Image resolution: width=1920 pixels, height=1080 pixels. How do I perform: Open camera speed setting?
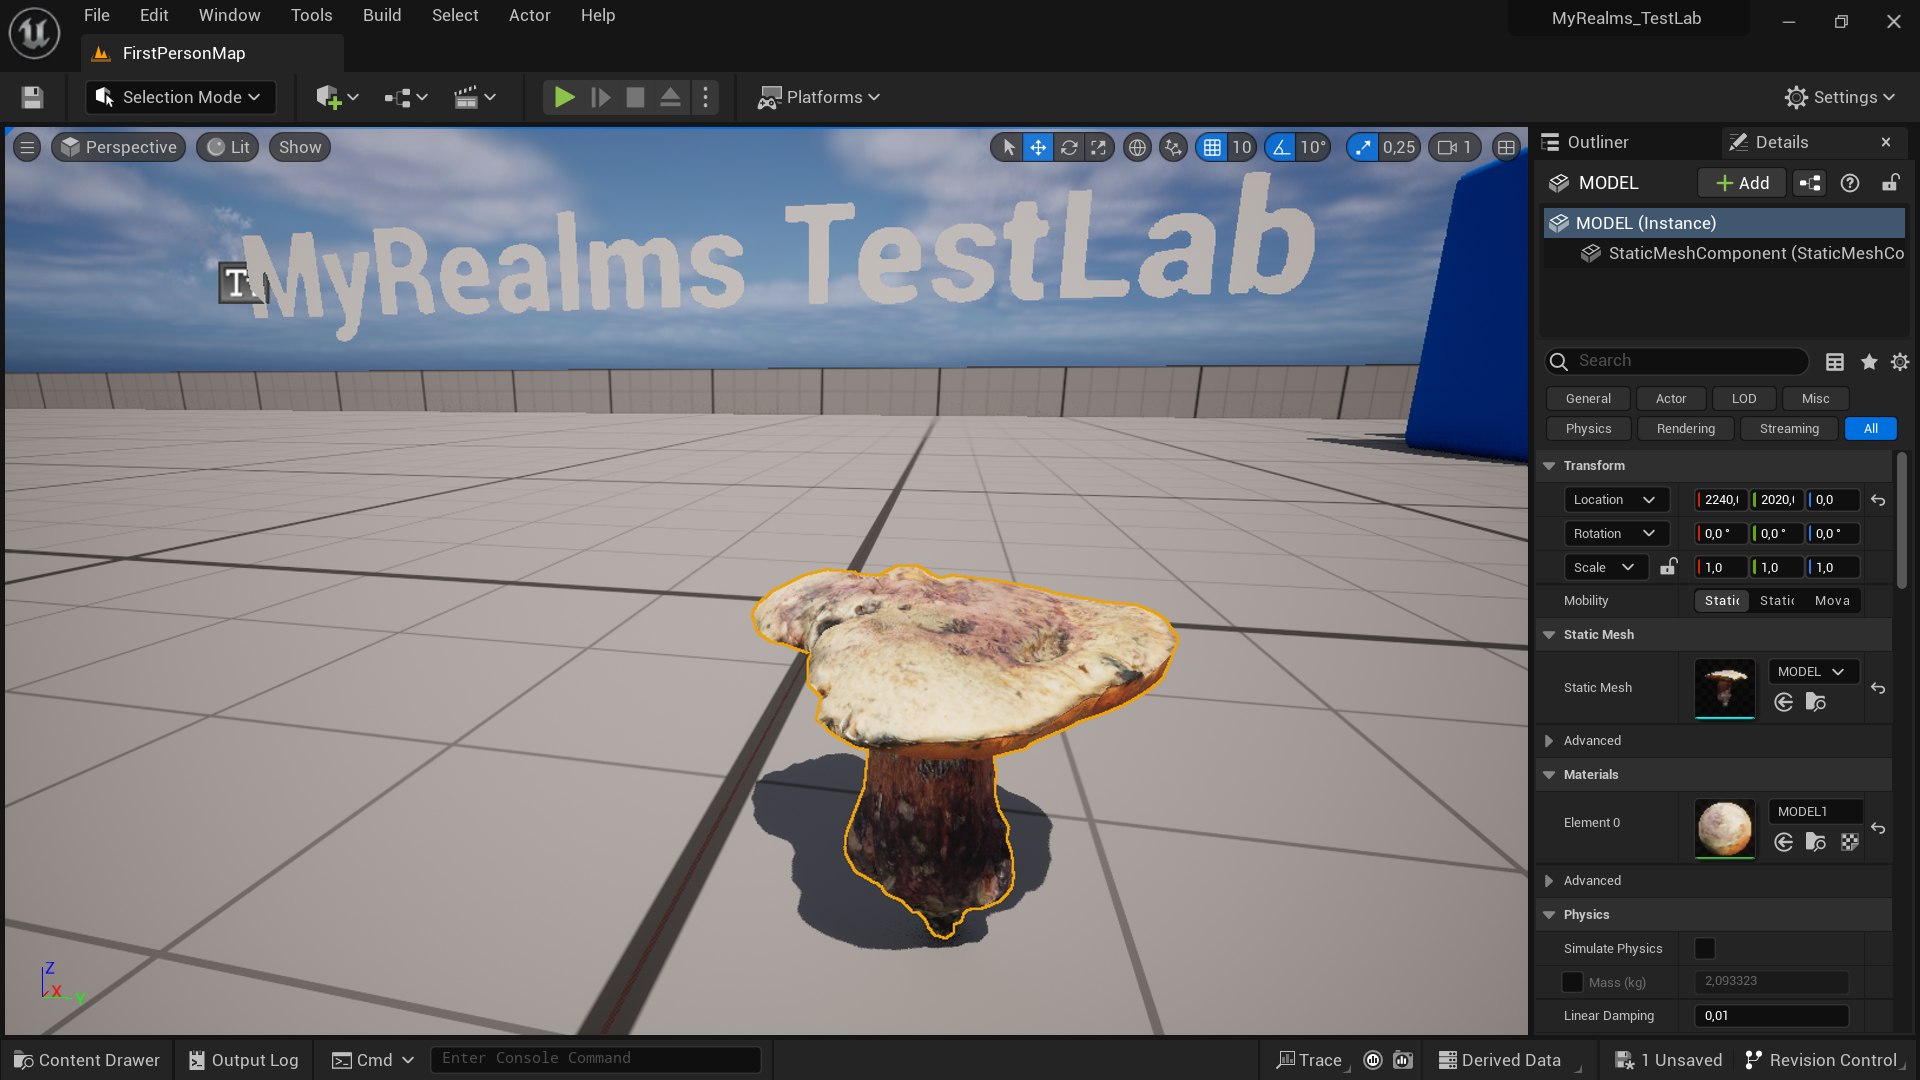(1455, 147)
